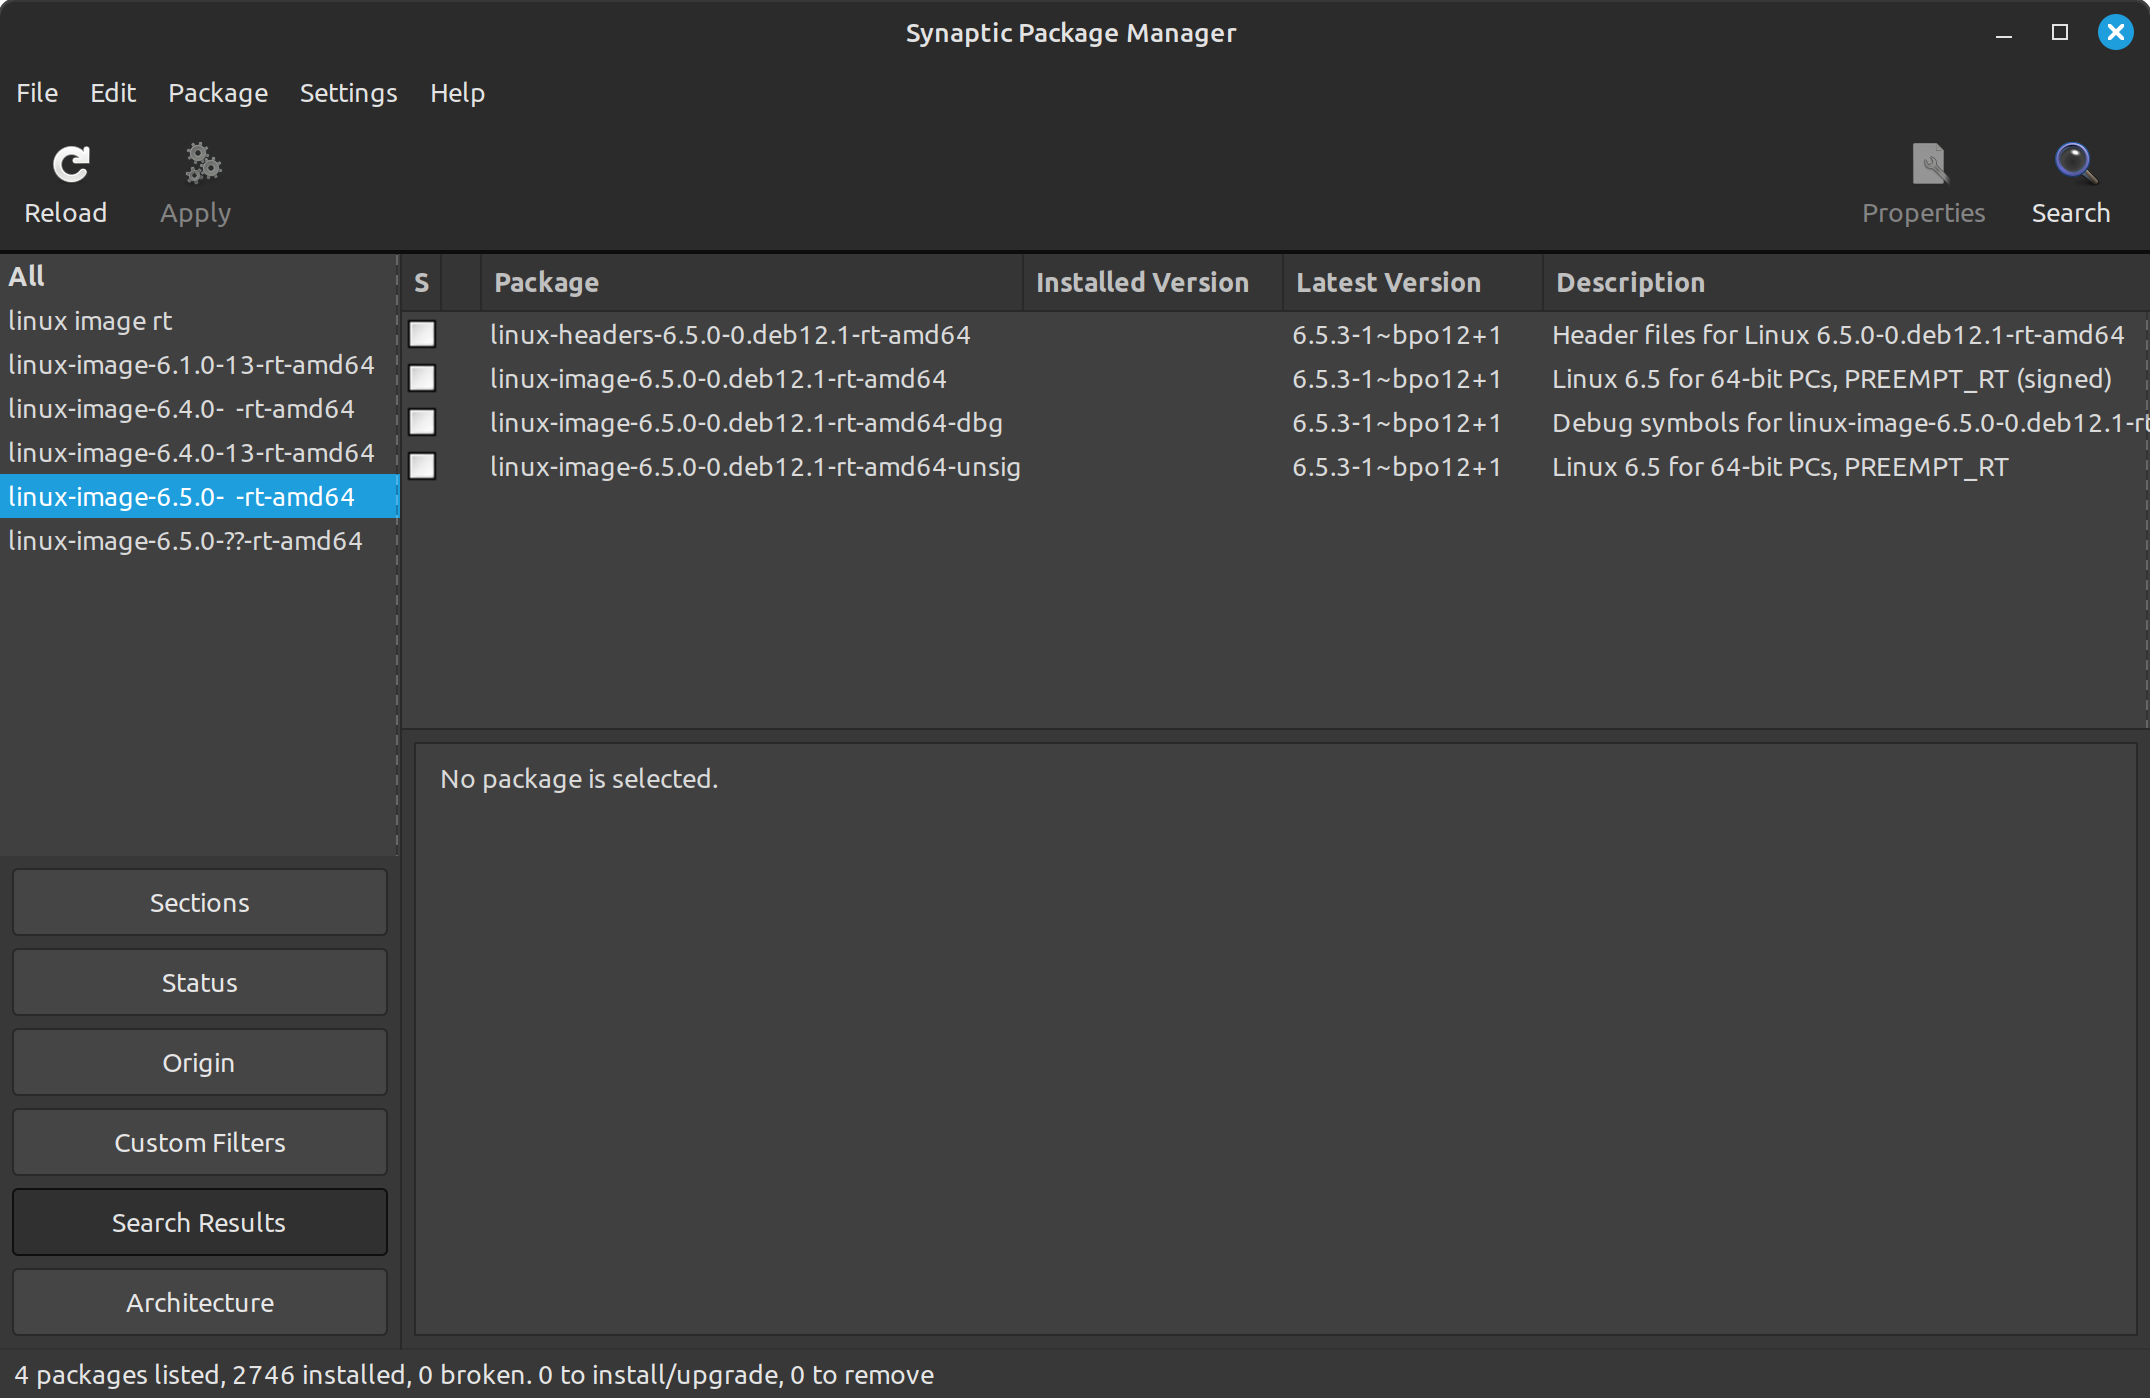Select the Search Results view button
Viewport: 2150px width, 1398px height.
click(x=200, y=1222)
